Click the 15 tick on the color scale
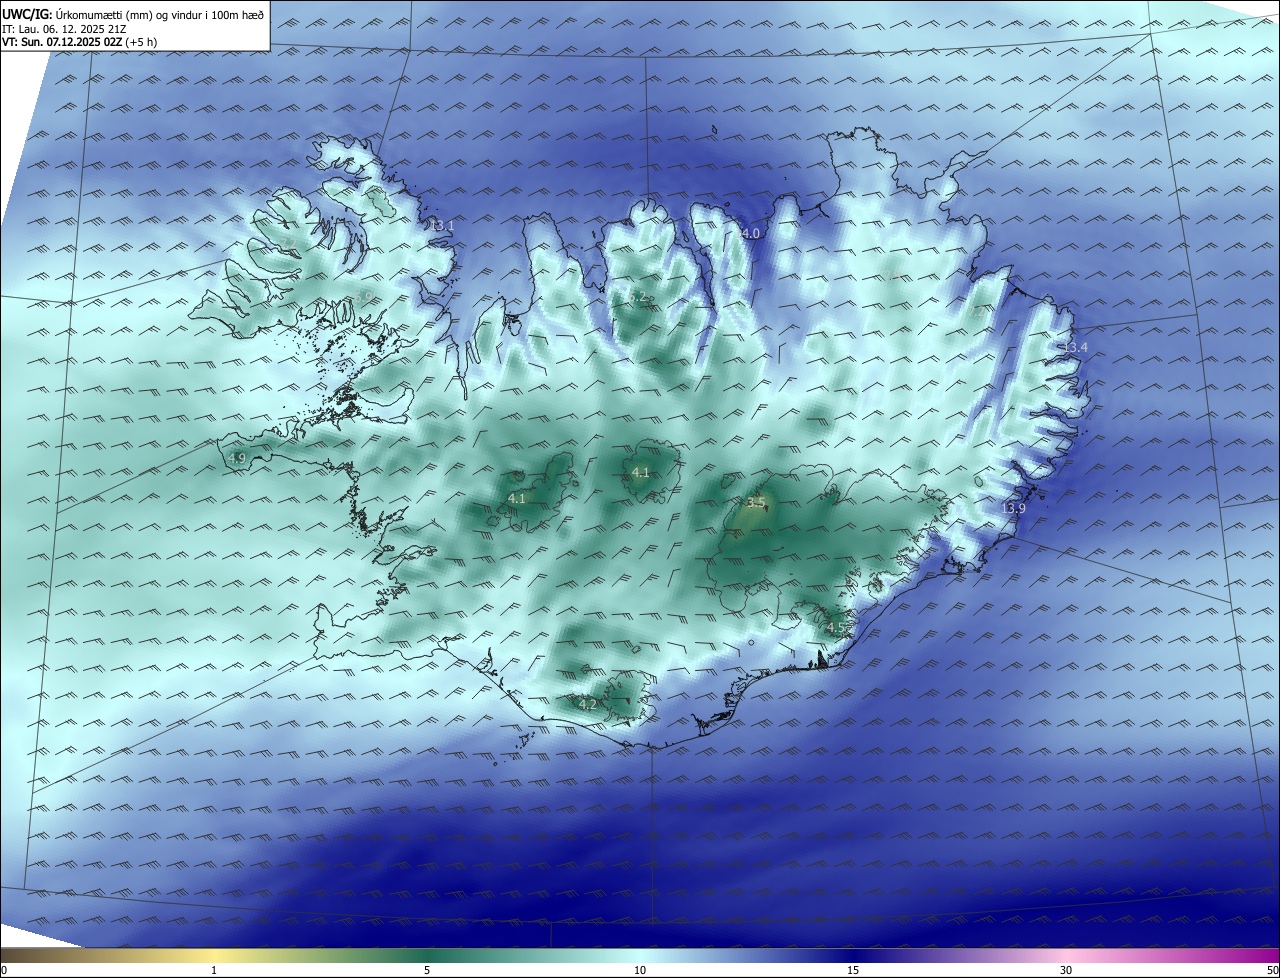 pyautogui.click(x=853, y=970)
